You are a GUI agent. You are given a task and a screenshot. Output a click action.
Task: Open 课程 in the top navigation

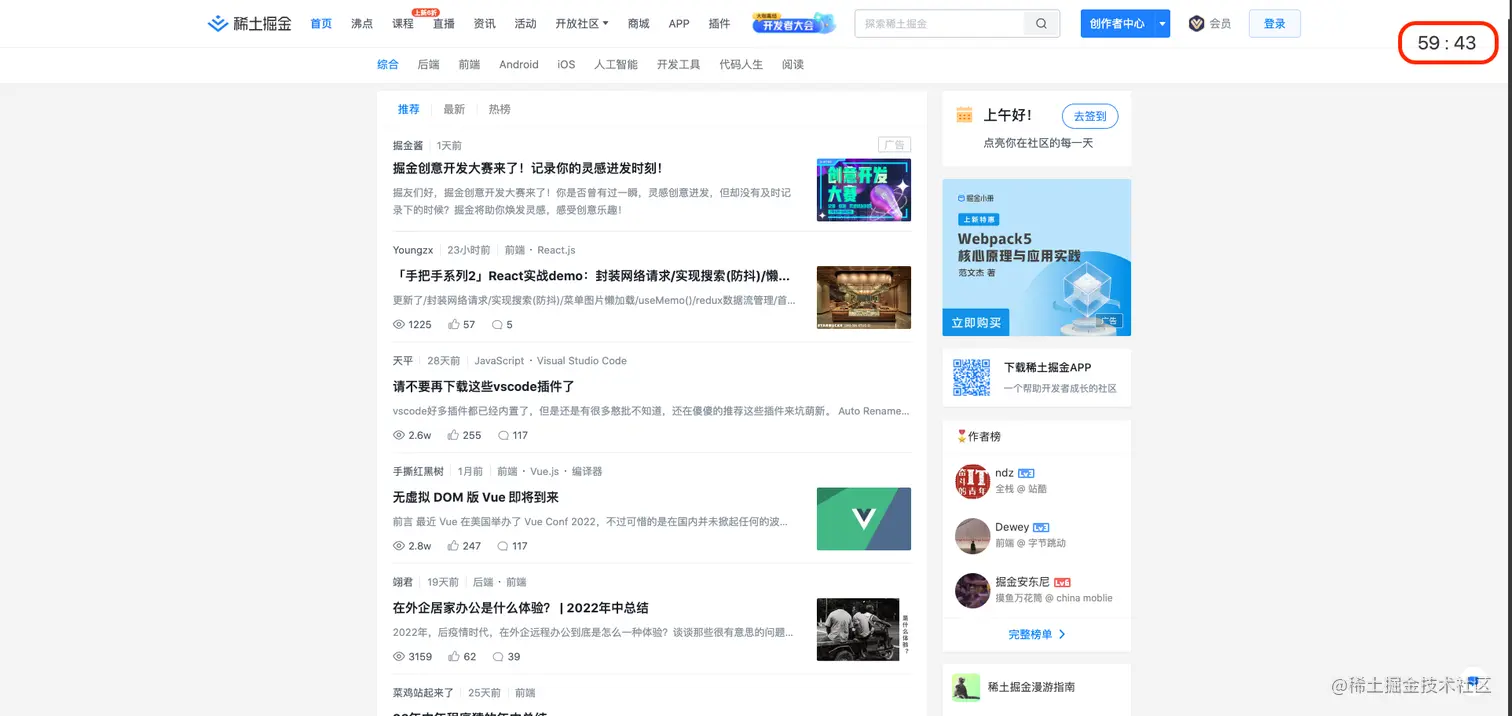pyautogui.click(x=403, y=23)
